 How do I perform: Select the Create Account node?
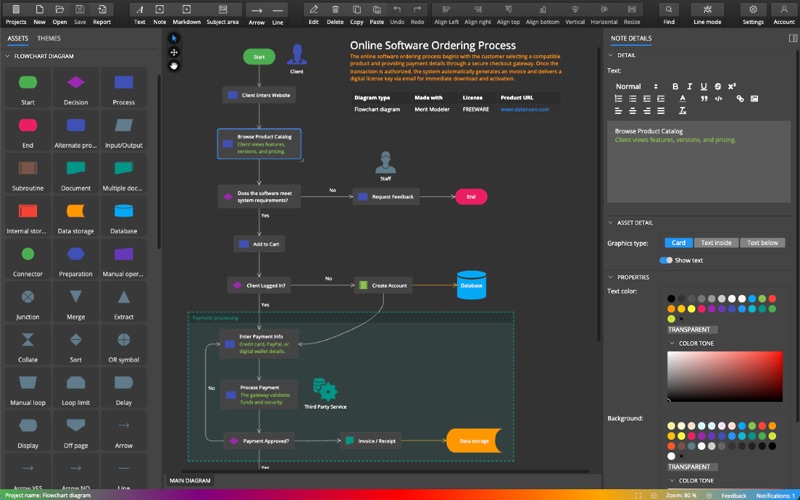click(383, 285)
